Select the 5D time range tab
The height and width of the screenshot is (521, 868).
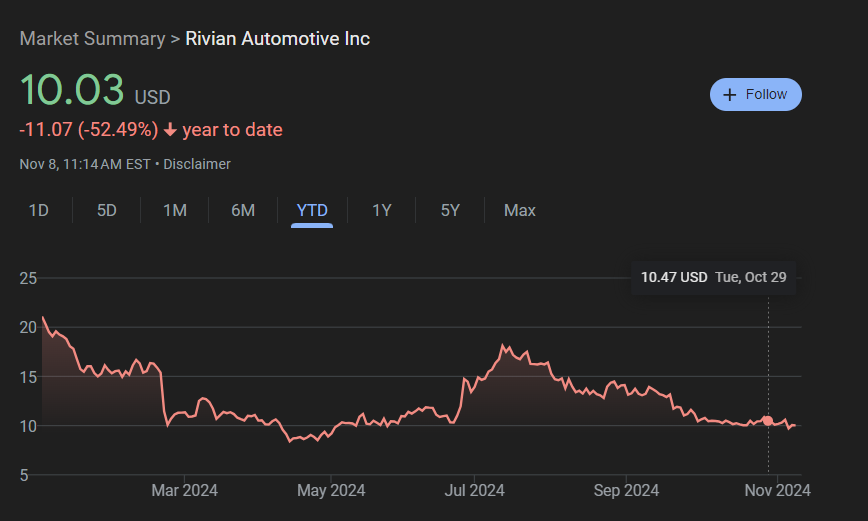point(107,210)
